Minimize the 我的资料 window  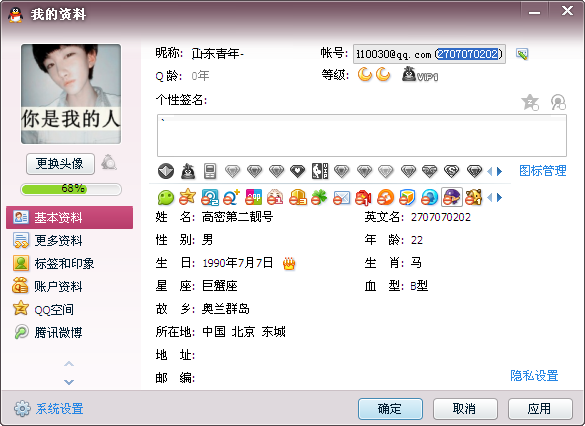534,12
